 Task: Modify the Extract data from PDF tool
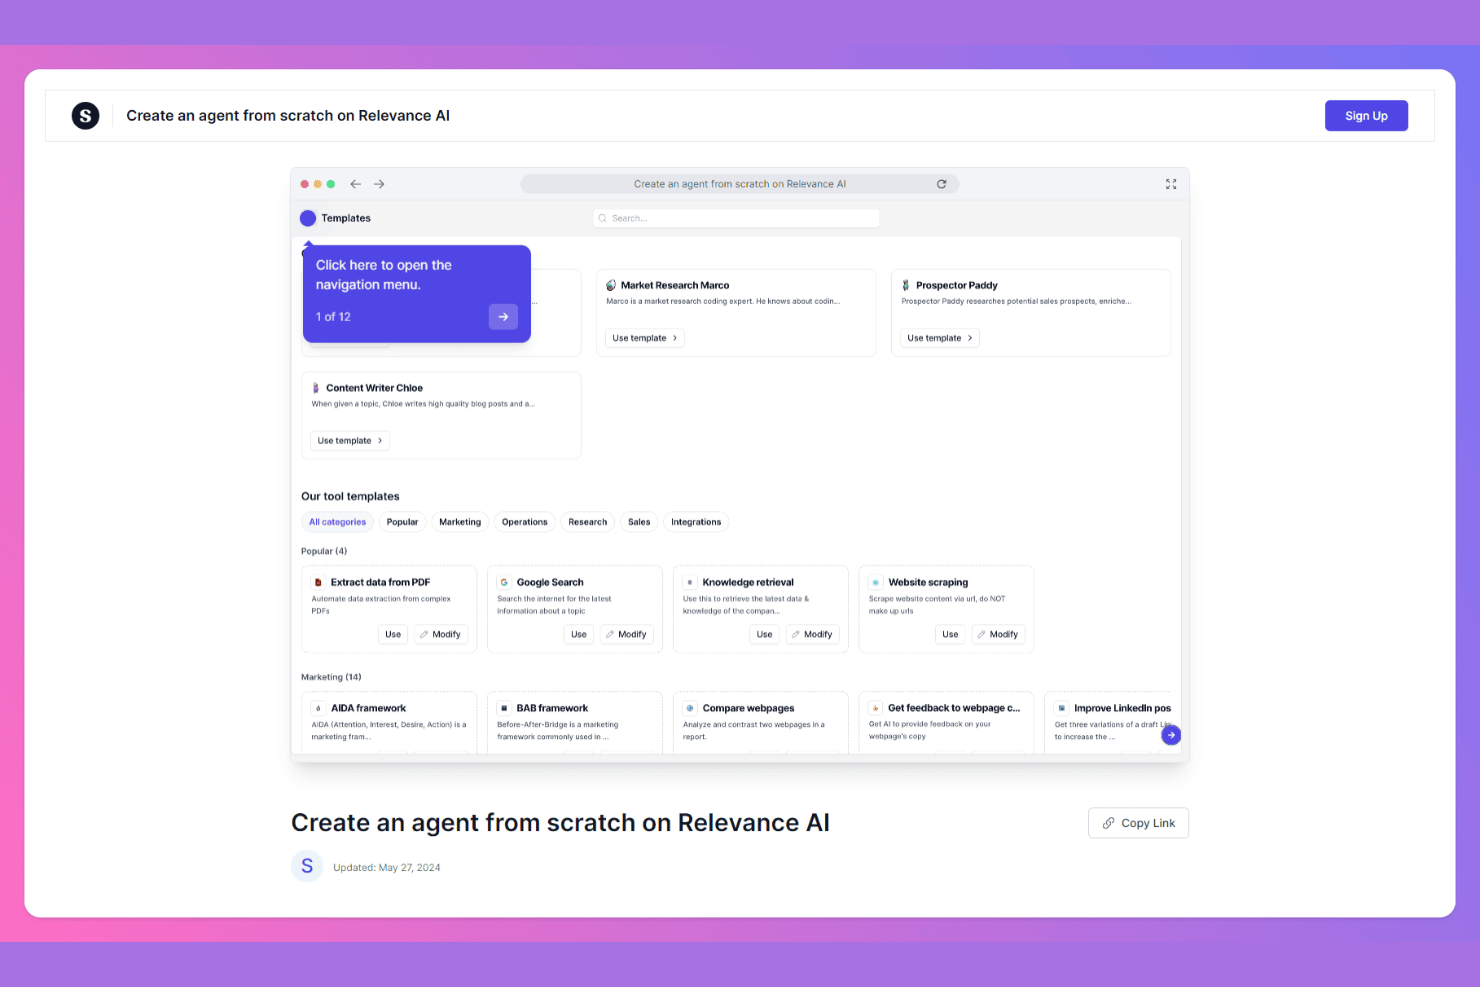tap(440, 635)
